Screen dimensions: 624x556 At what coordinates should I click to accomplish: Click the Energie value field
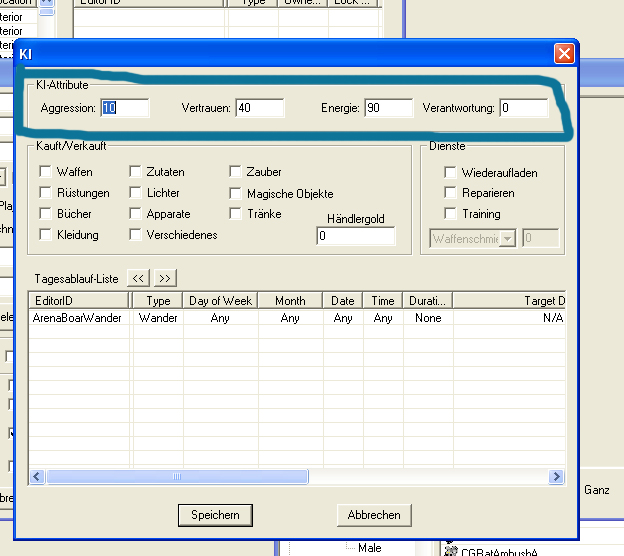[387, 108]
